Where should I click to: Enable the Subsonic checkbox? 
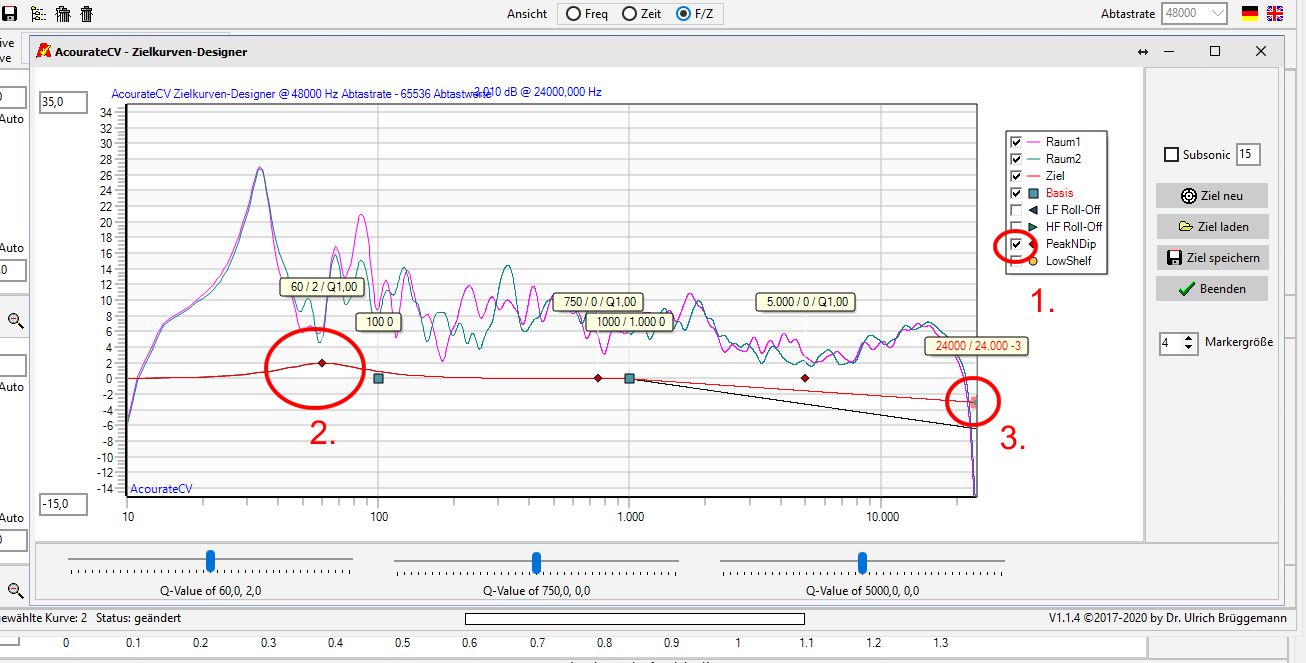tap(1171, 155)
